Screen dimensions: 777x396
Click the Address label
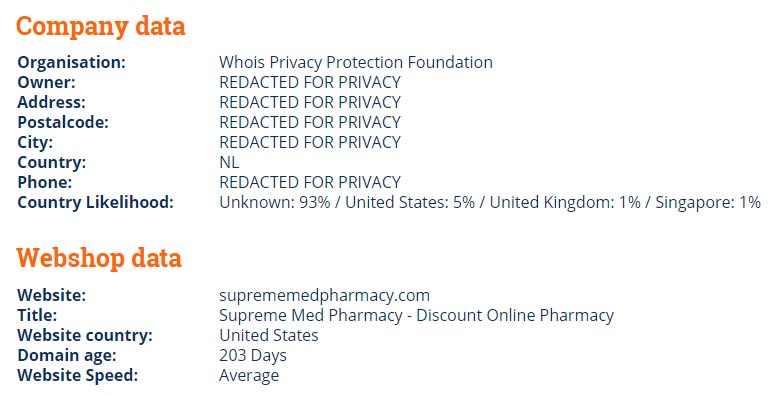pyautogui.click(x=52, y=102)
